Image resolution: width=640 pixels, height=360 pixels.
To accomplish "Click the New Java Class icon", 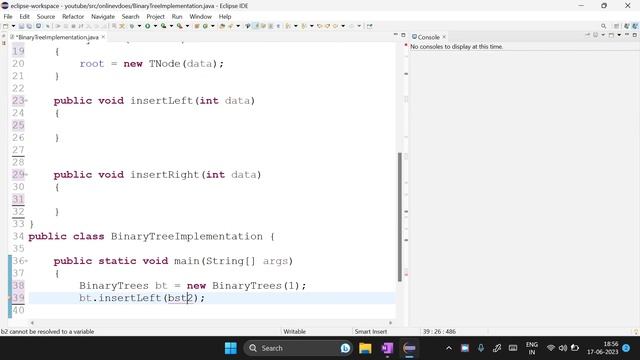I will (x=205, y=26).
